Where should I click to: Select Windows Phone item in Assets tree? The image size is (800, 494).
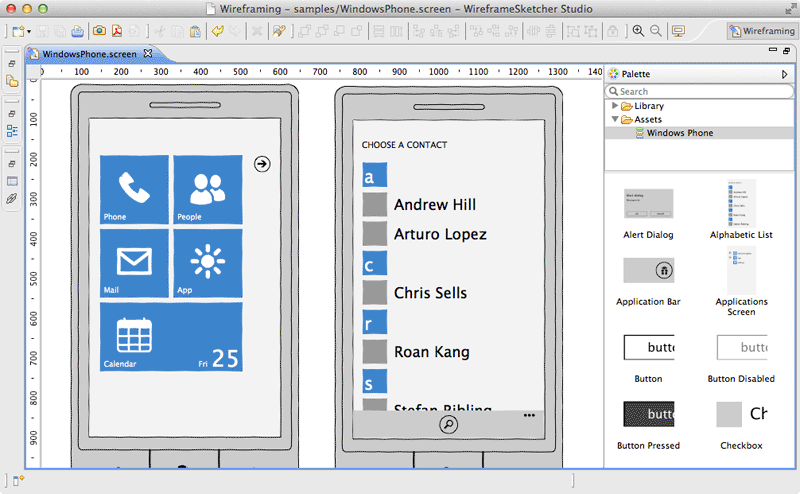(x=679, y=133)
